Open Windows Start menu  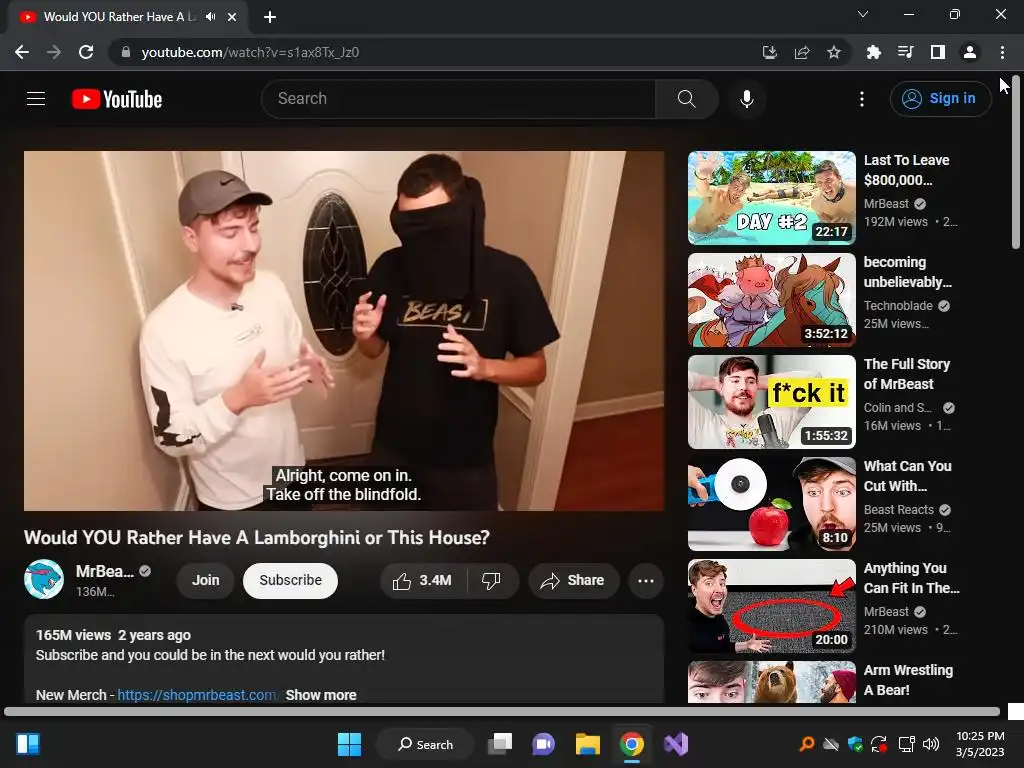point(349,744)
